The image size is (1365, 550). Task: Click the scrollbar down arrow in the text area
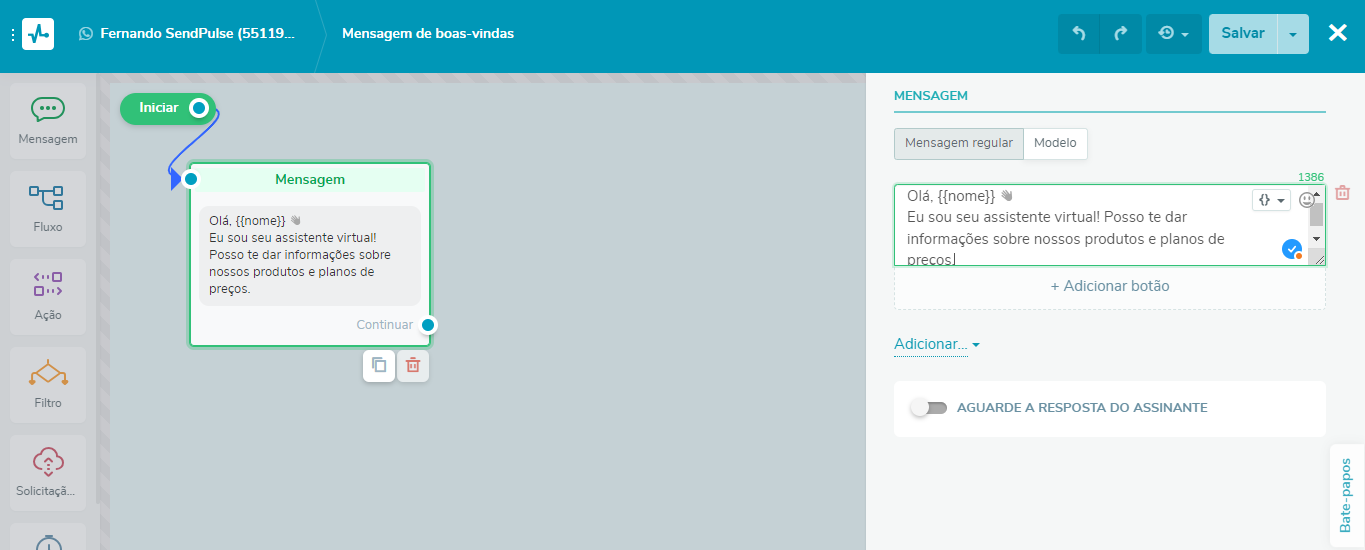(x=1317, y=239)
